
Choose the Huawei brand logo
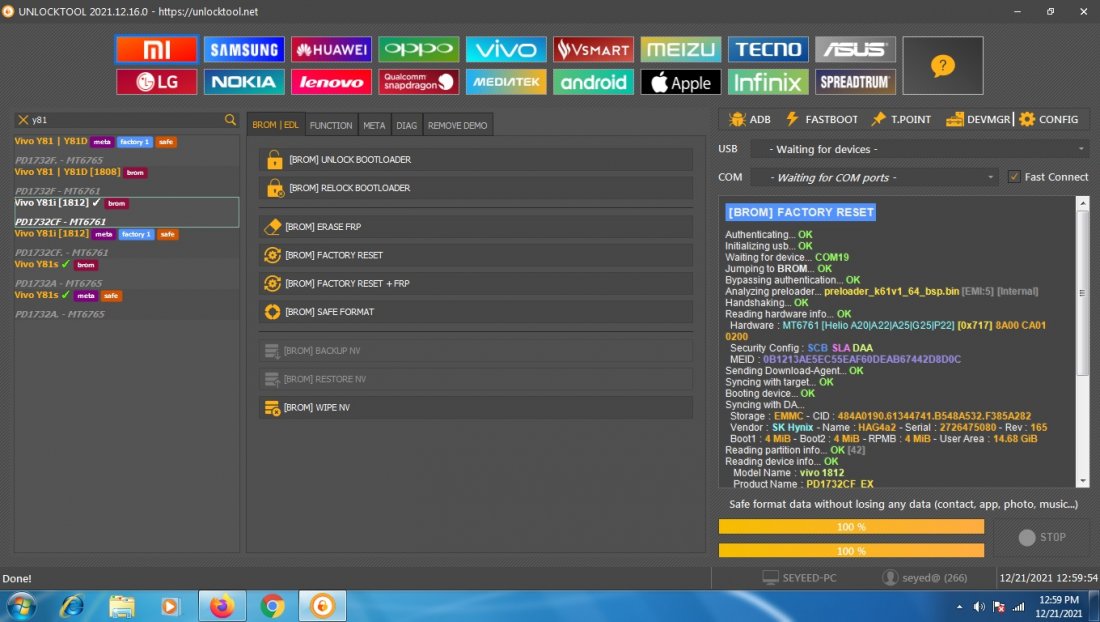tap(331, 49)
